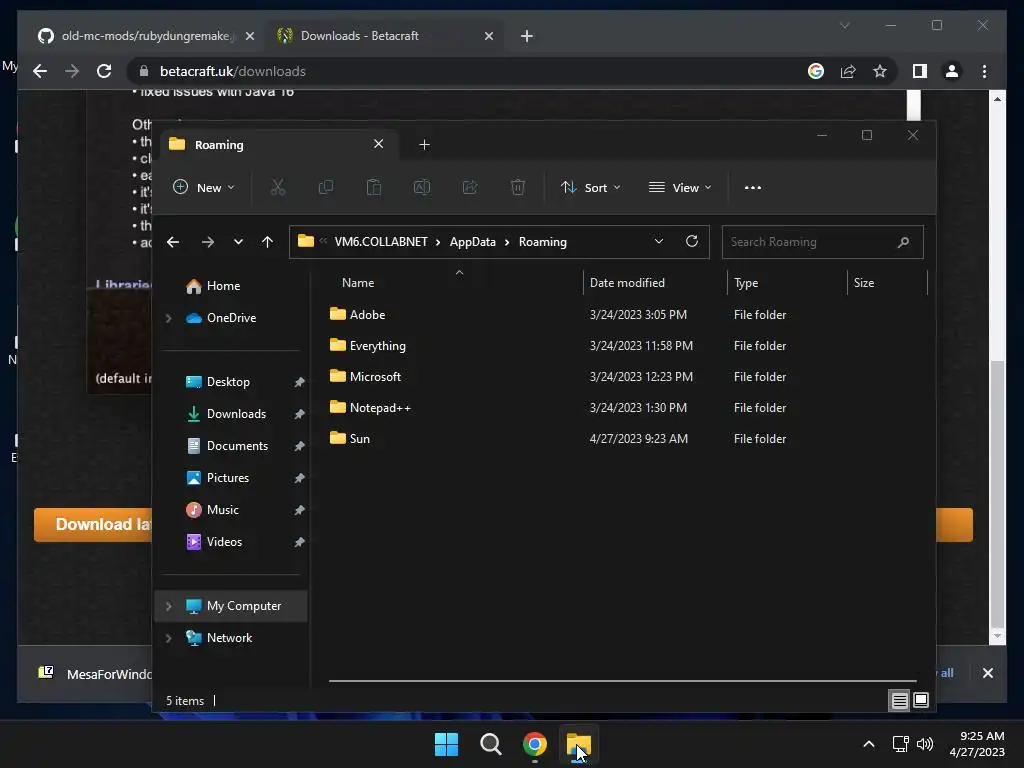Open taskbar Search
The height and width of the screenshot is (768, 1024).
point(490,744)
